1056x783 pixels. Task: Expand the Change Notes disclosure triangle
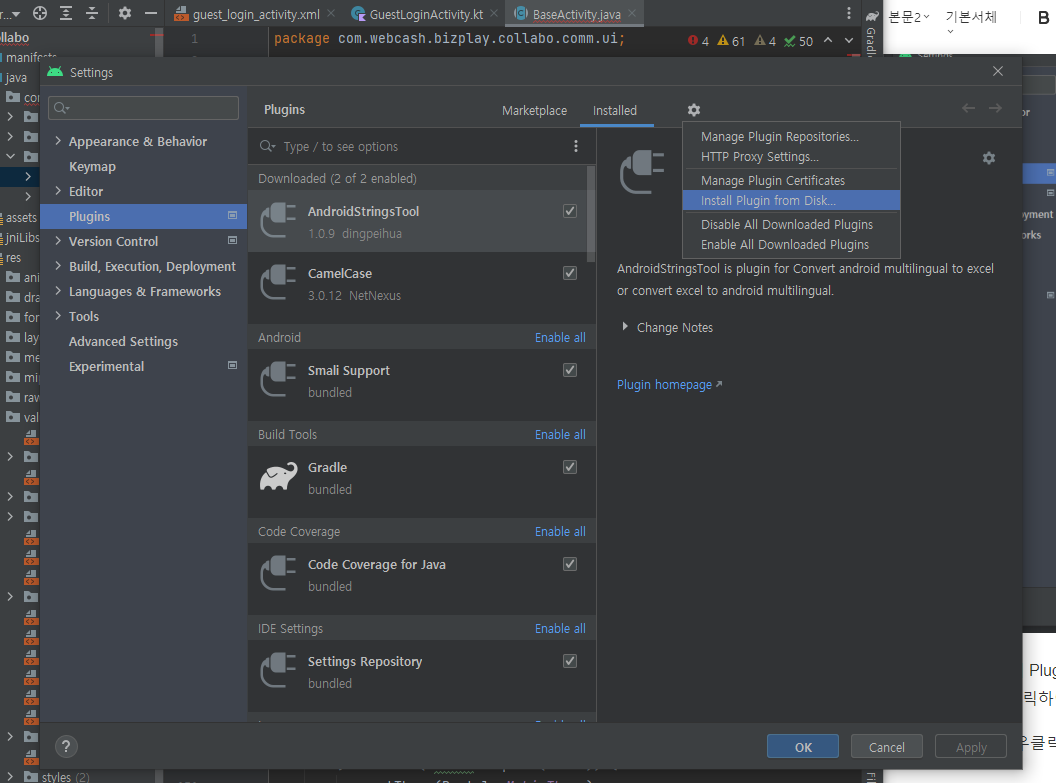coord(625,327)
